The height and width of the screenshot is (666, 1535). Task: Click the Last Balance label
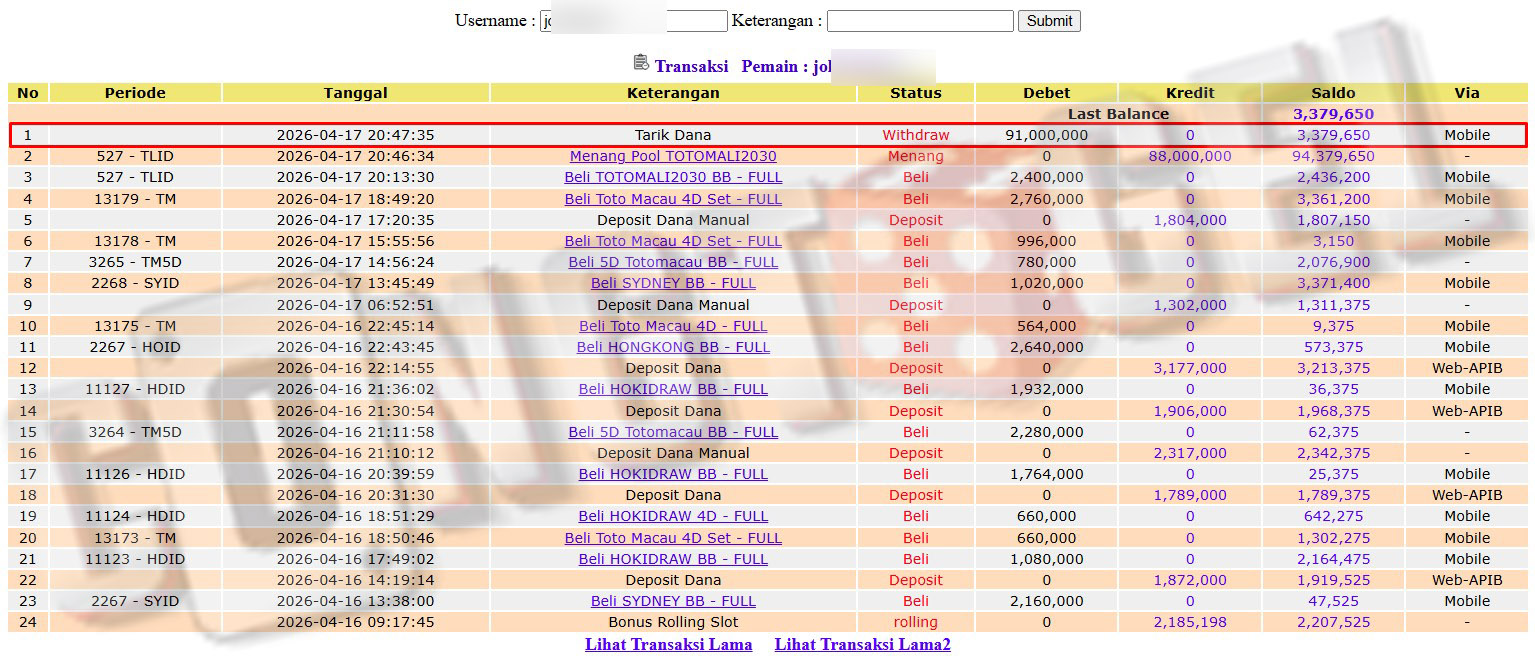[1118, 114]
